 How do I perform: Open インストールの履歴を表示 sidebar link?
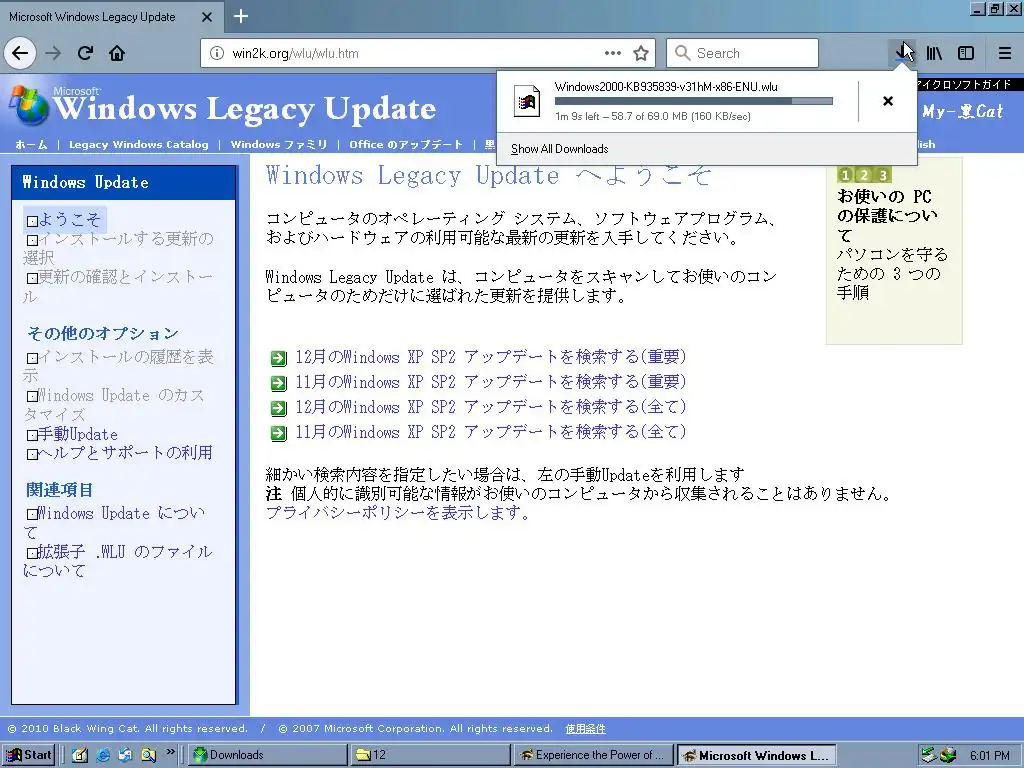tap(119, 366)
